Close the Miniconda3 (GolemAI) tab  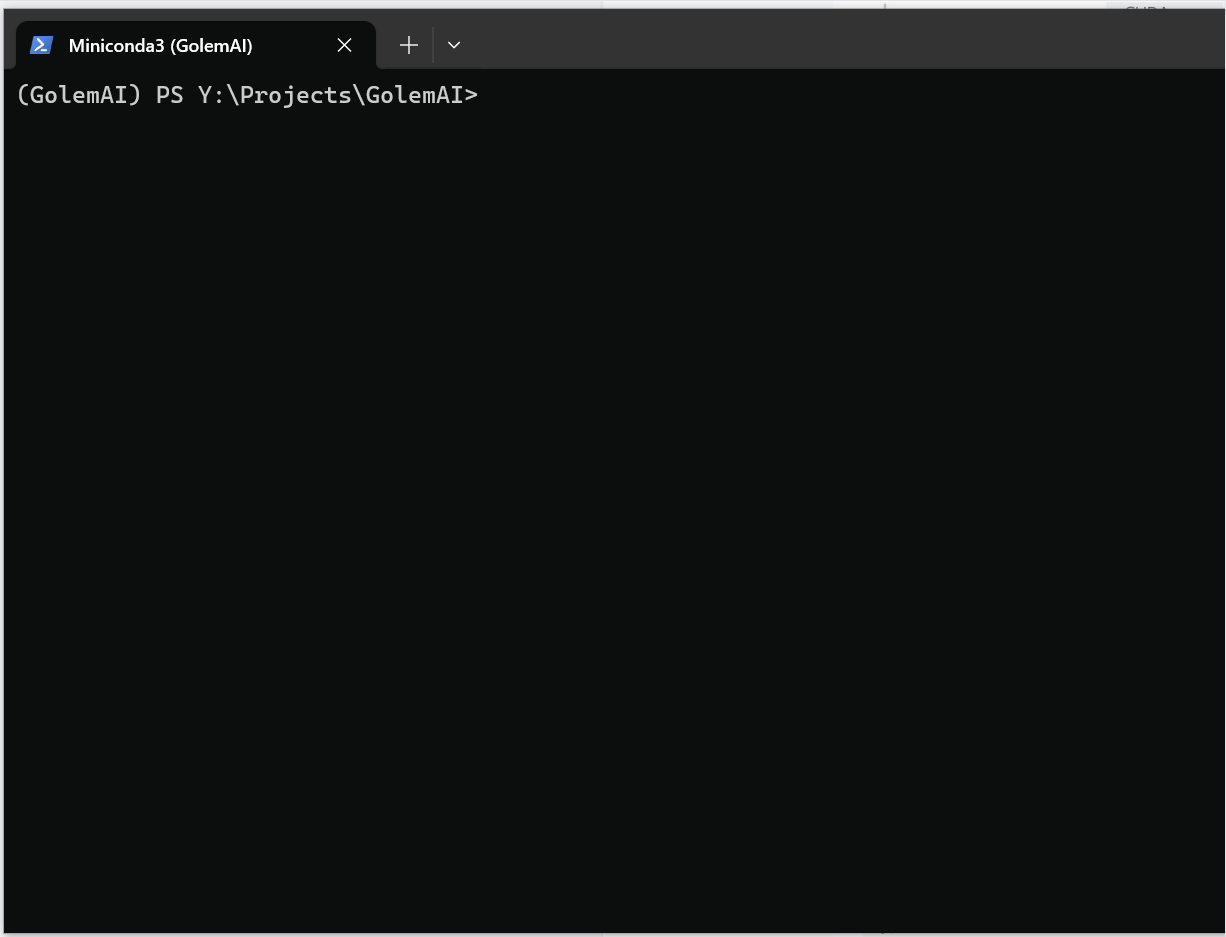pyautogui.click(x=344, y=45)
